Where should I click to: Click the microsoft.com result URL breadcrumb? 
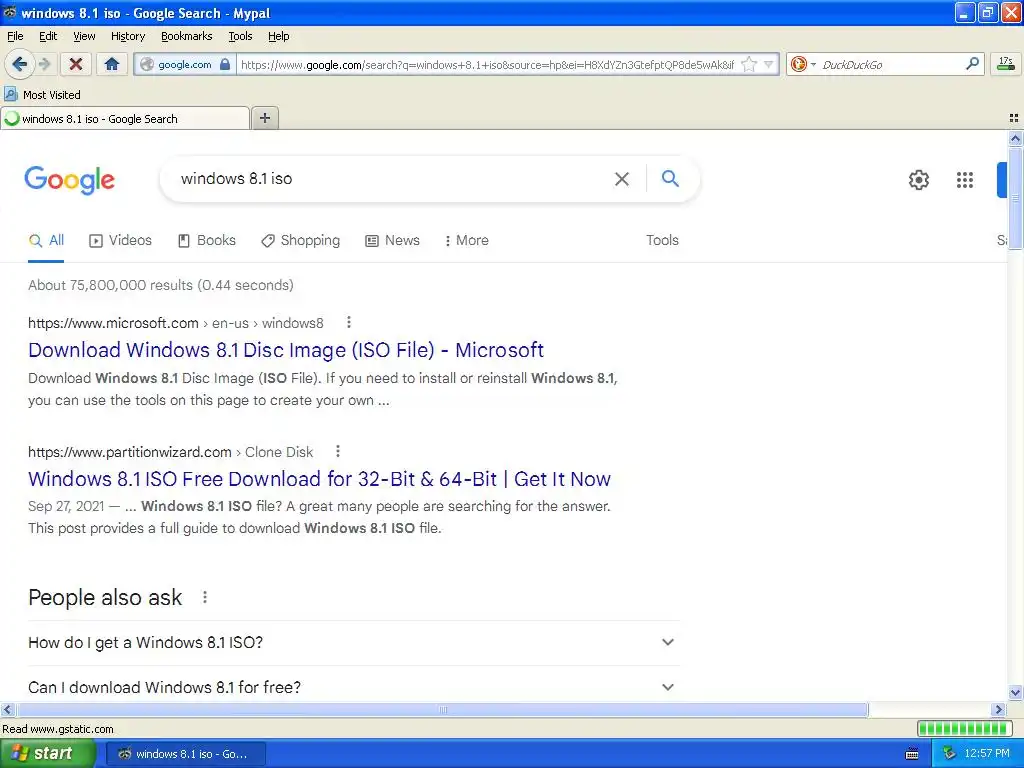(x=176, y=323)
